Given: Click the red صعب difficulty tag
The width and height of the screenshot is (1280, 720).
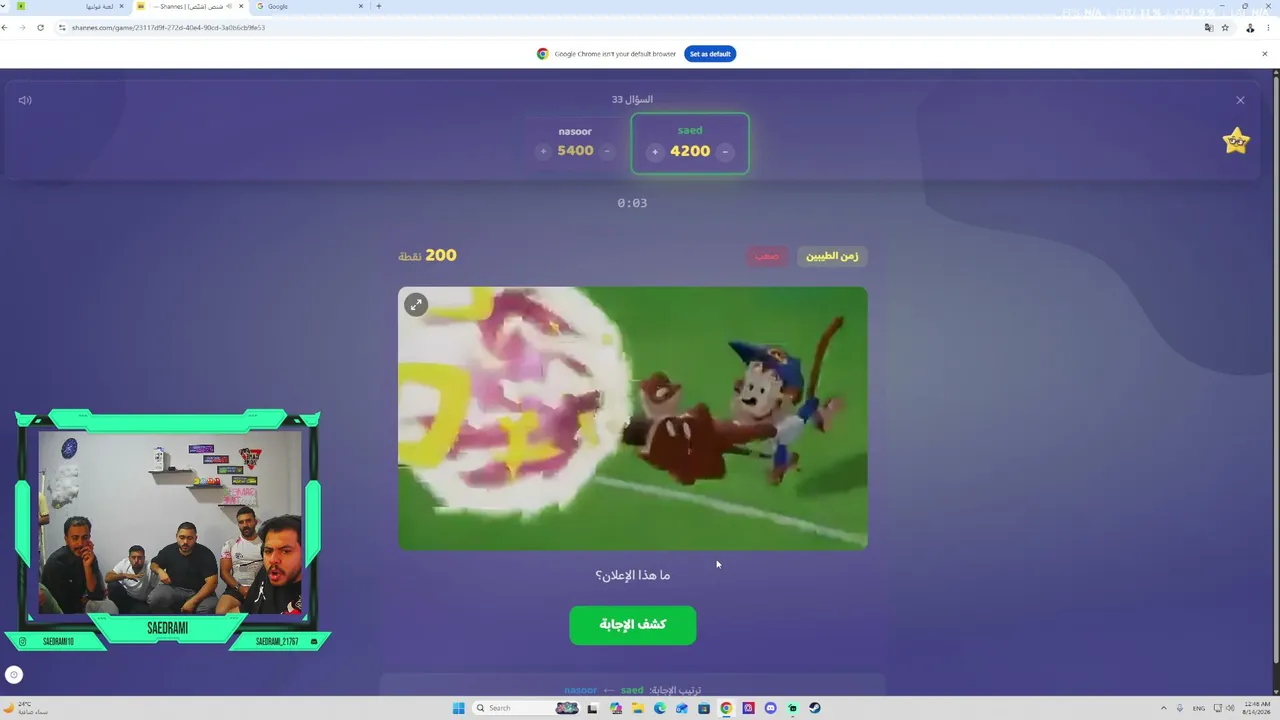Looking at the screenshot, I should [767, 256].
